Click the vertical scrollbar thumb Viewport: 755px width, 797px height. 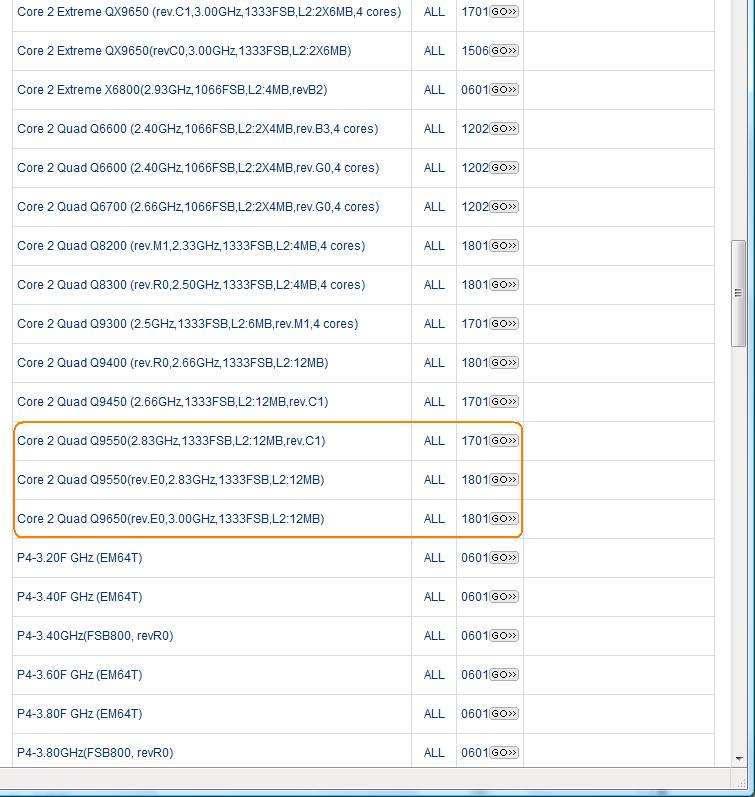(738, 293)
